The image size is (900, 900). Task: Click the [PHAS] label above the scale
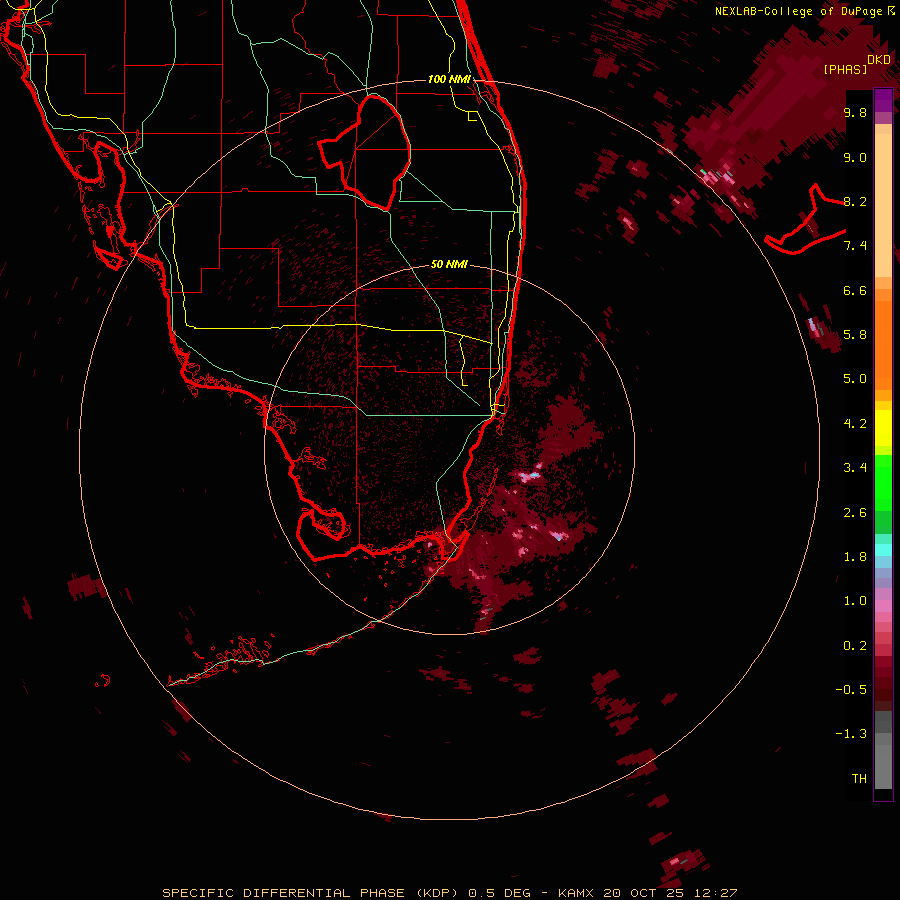[845, 69]
